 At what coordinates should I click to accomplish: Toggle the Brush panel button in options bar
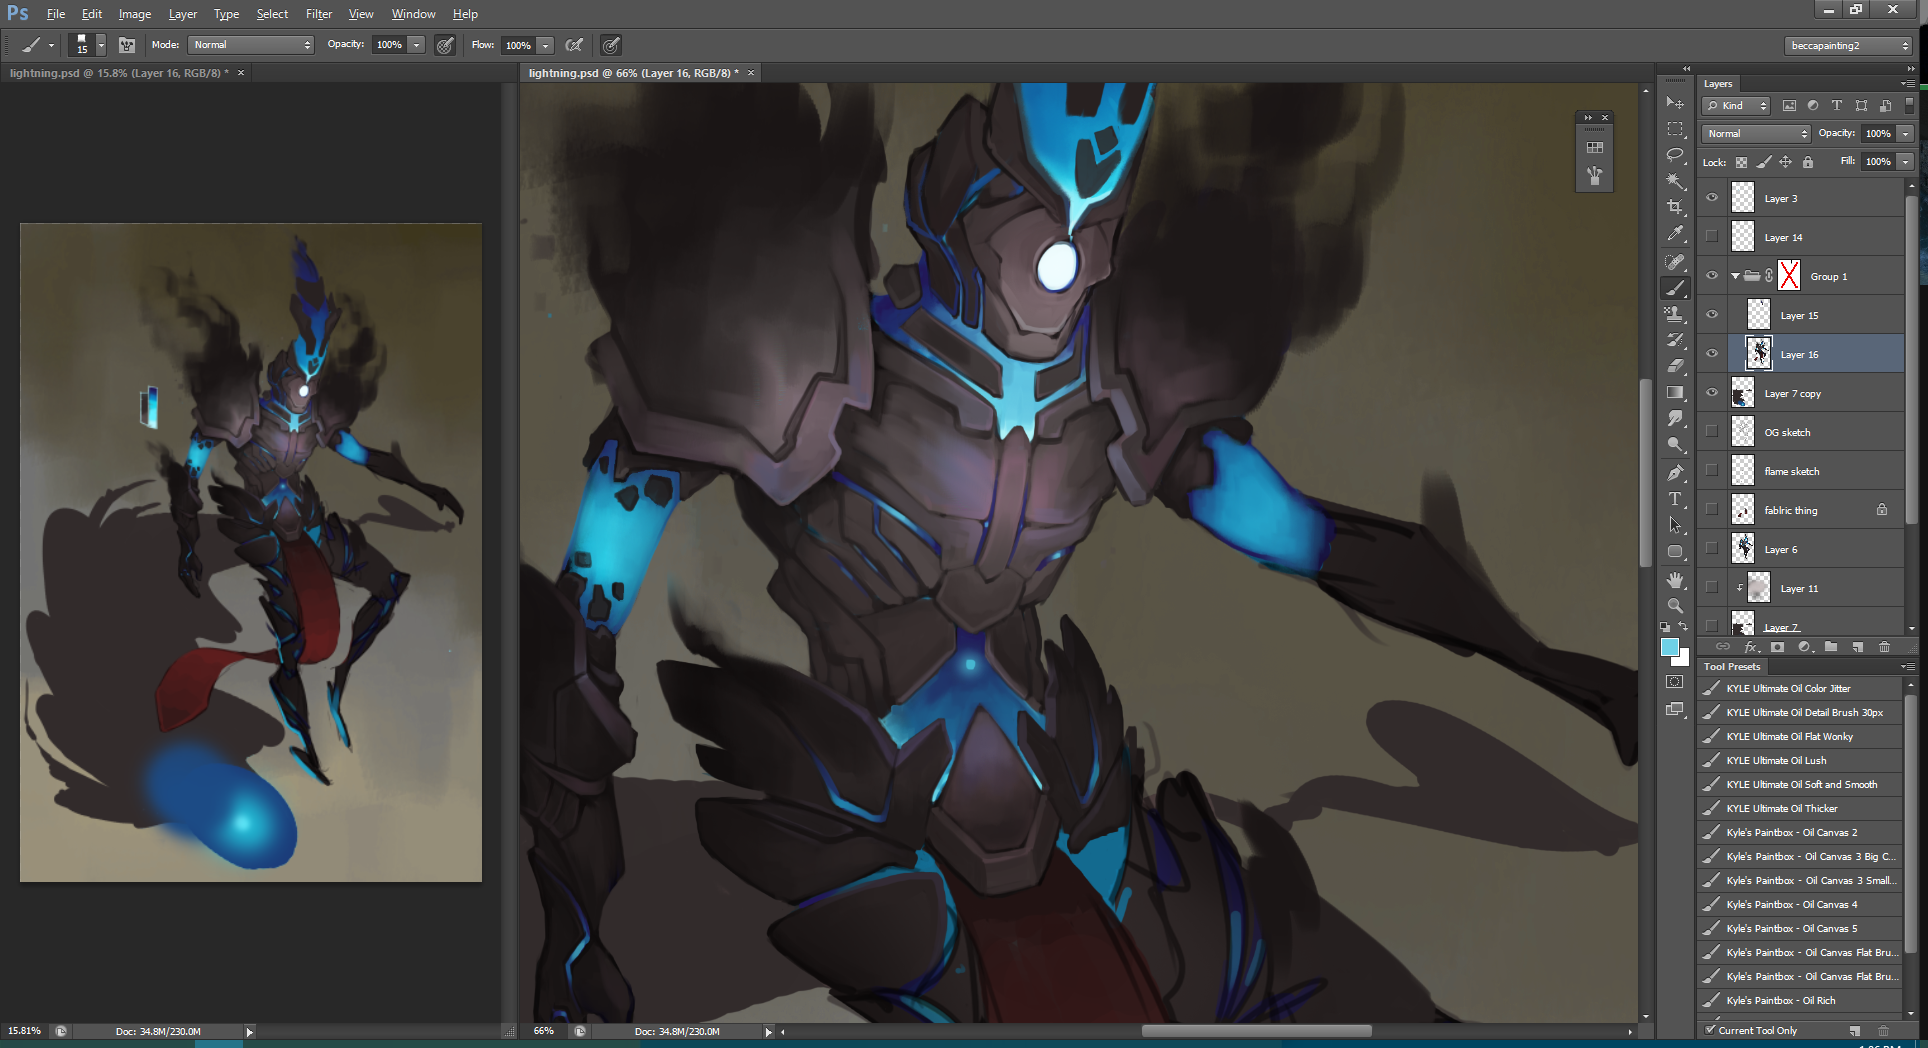127,45
